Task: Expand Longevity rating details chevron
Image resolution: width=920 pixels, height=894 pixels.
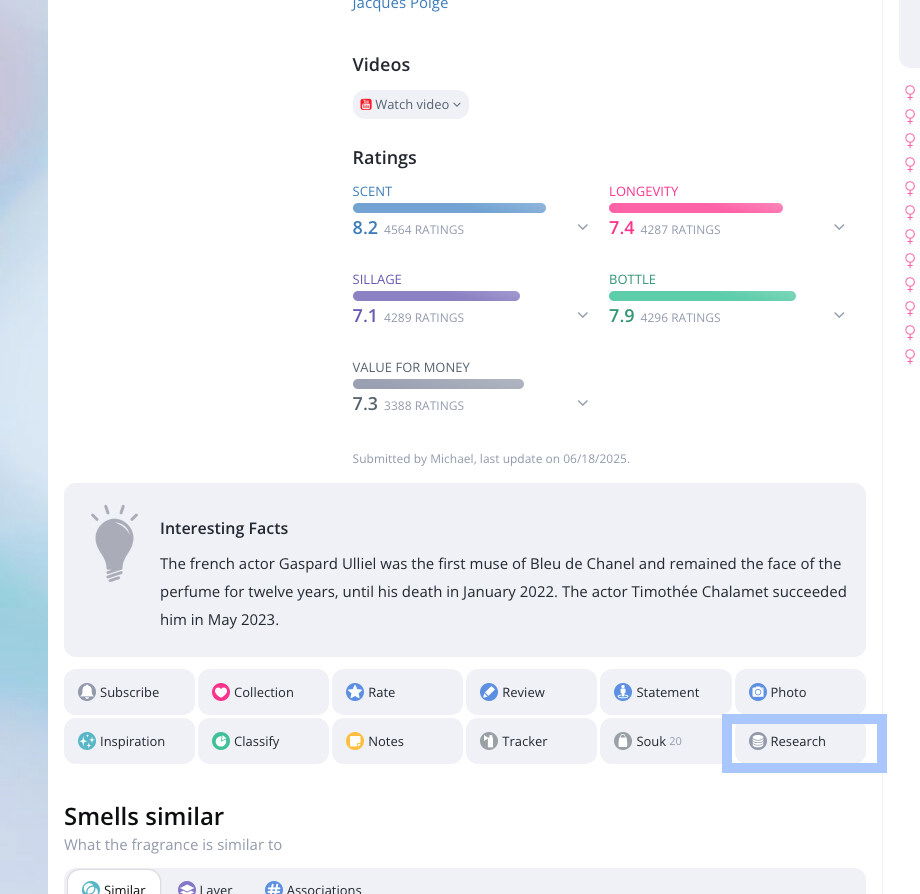Action: click(839, 227)
